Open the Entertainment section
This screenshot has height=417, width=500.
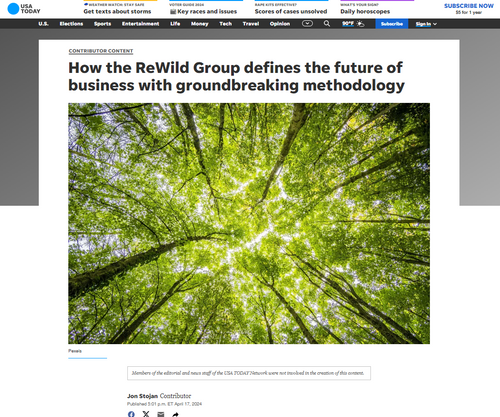coord(140,24)
